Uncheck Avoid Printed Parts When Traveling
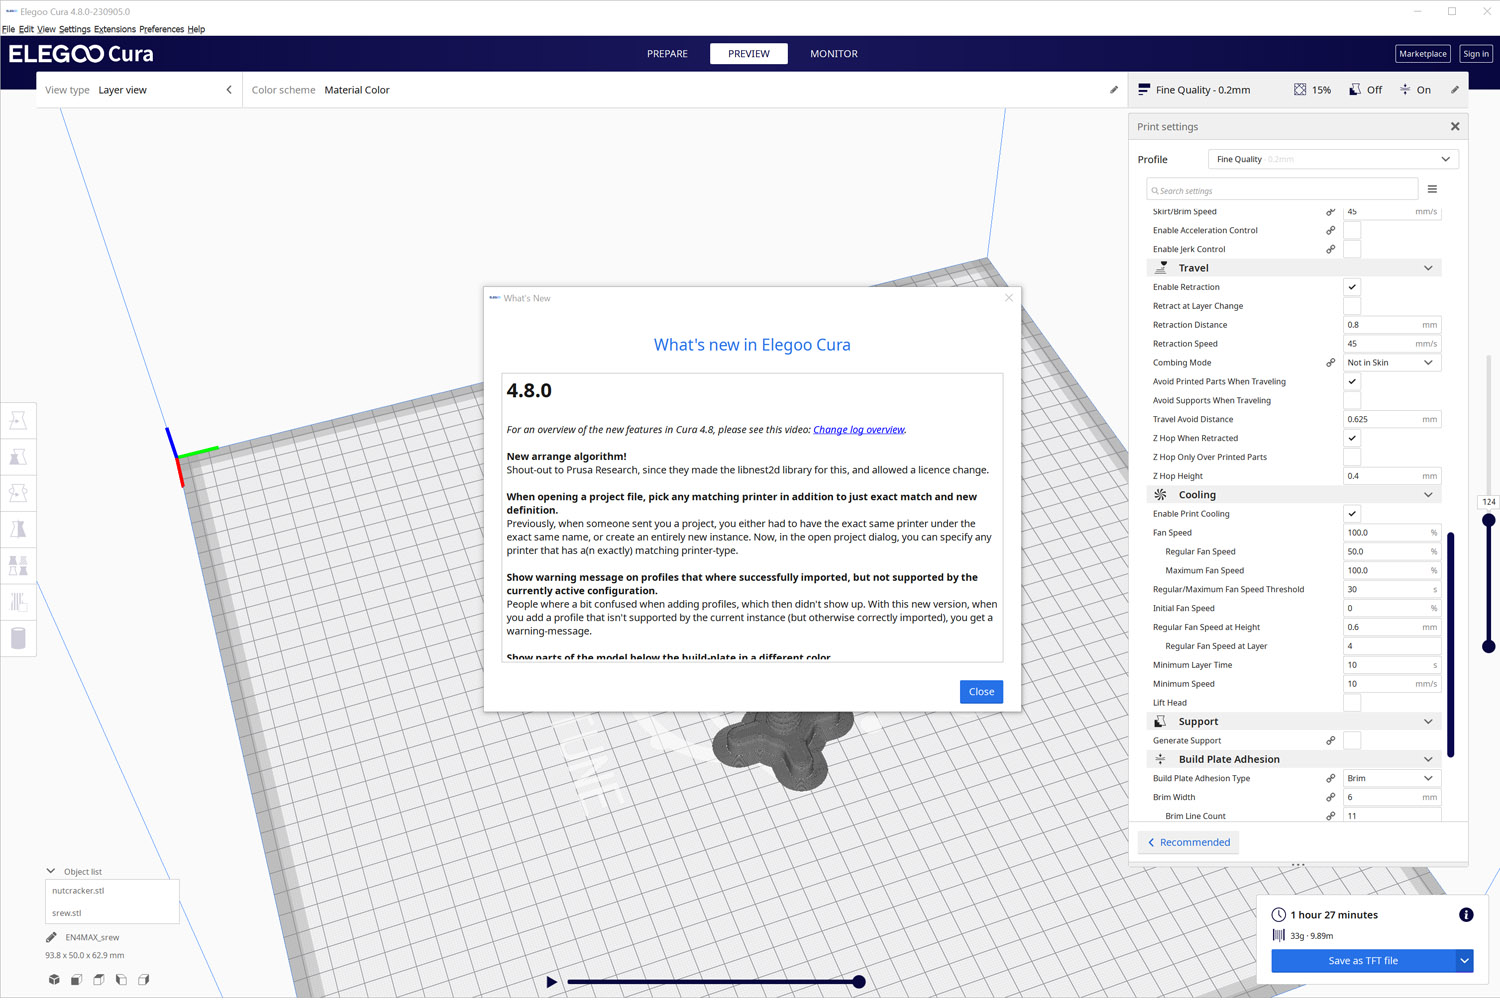The height and width of the screenshot is (1000, 1500). (x=1352, y=382)
